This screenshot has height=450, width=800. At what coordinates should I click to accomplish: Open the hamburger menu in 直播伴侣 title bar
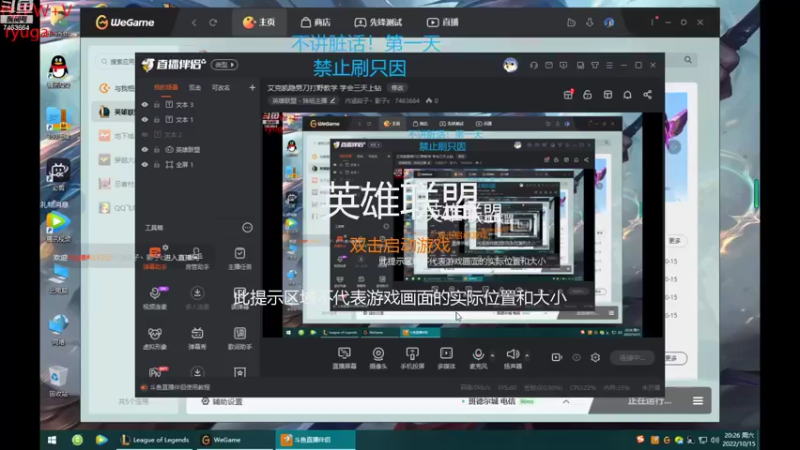[x=609, y=65]
